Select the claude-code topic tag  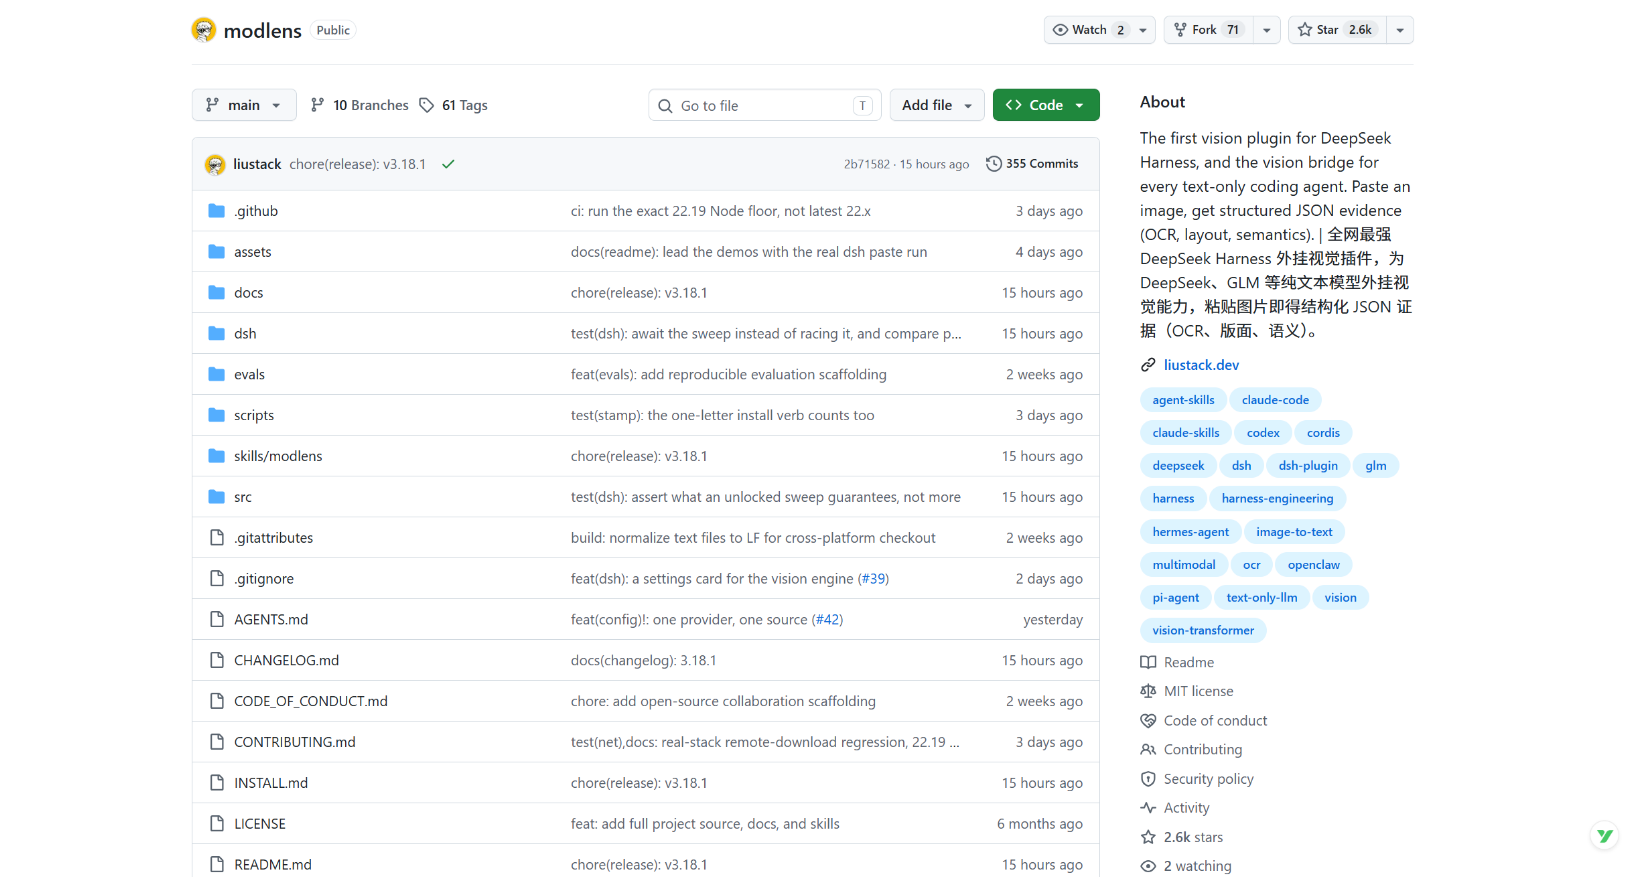pyautogui.click(x=1275, y=400)
